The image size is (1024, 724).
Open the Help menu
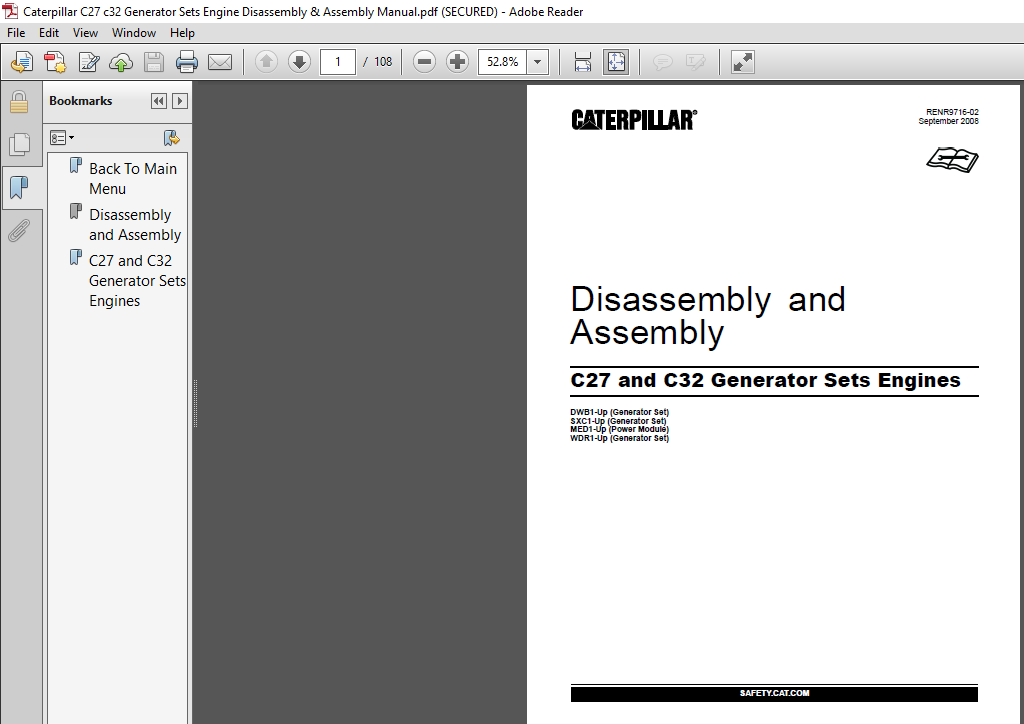coord(182,33)
